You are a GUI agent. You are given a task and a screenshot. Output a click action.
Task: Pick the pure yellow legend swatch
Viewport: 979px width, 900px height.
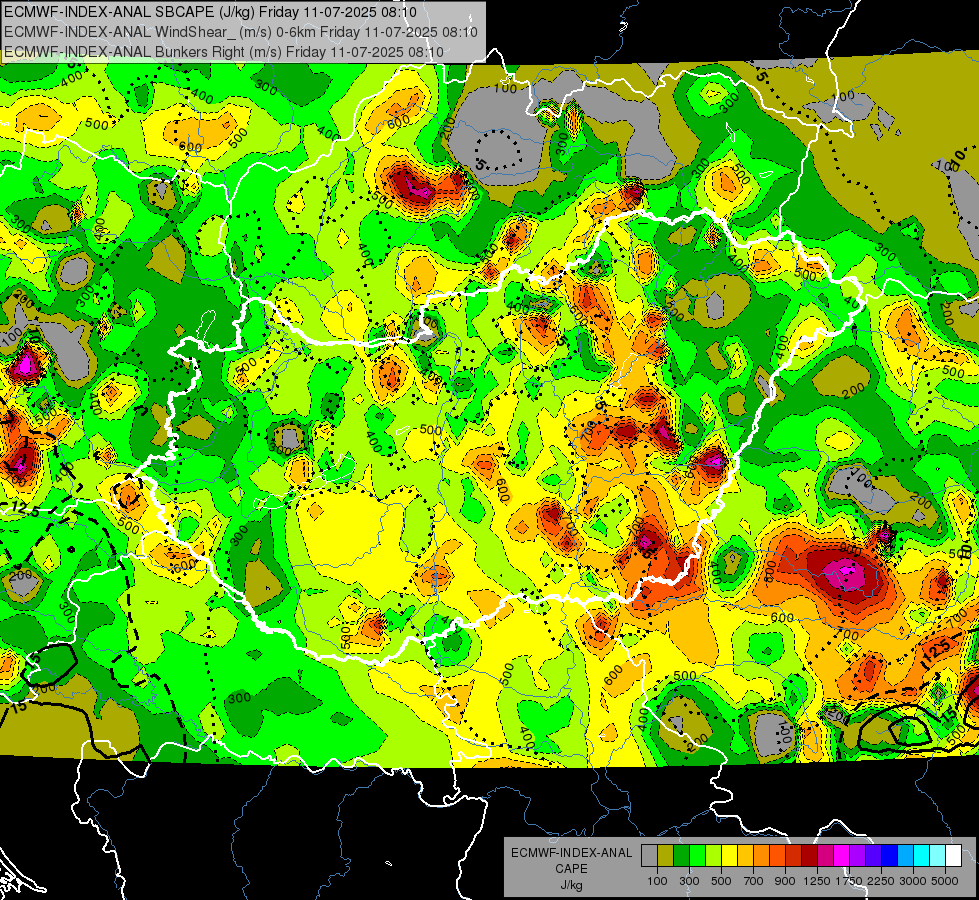point(729,856)
